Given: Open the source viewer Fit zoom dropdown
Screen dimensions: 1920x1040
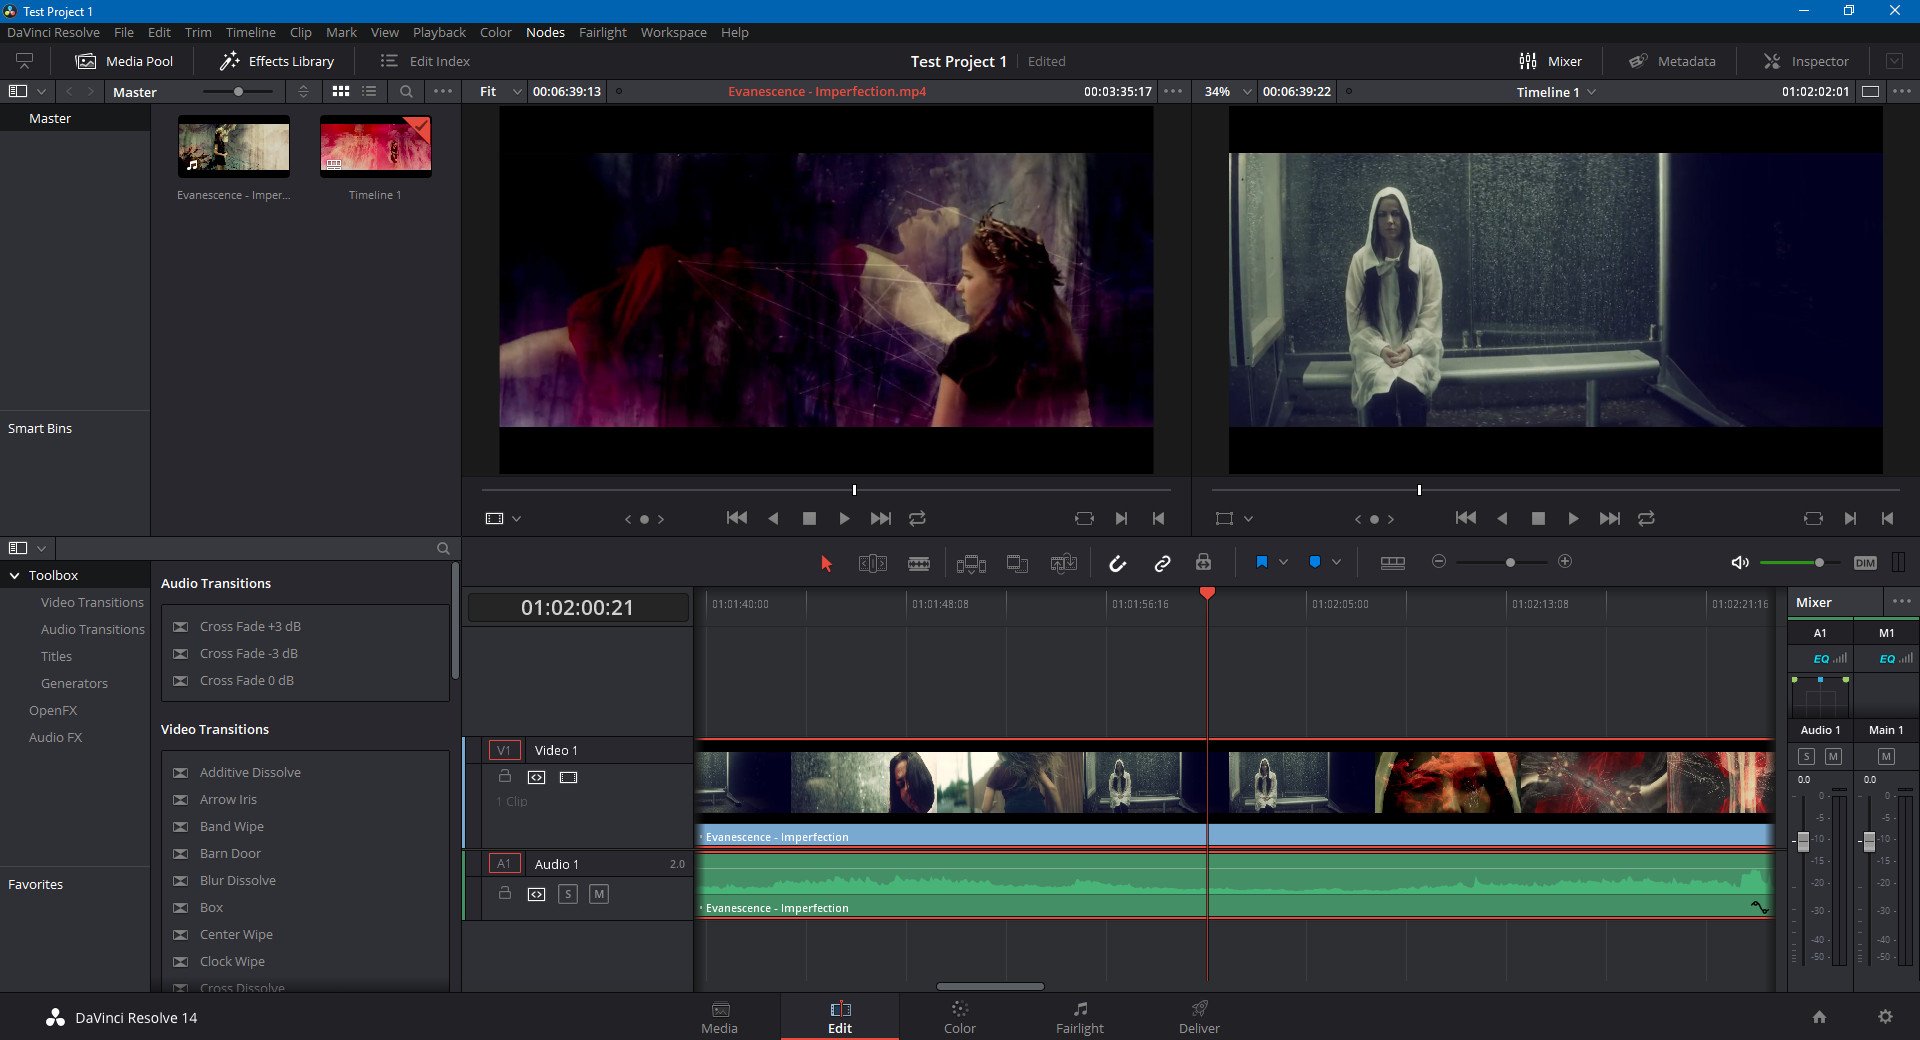Looking at the screenshot, I should click(x=500, y=92).
